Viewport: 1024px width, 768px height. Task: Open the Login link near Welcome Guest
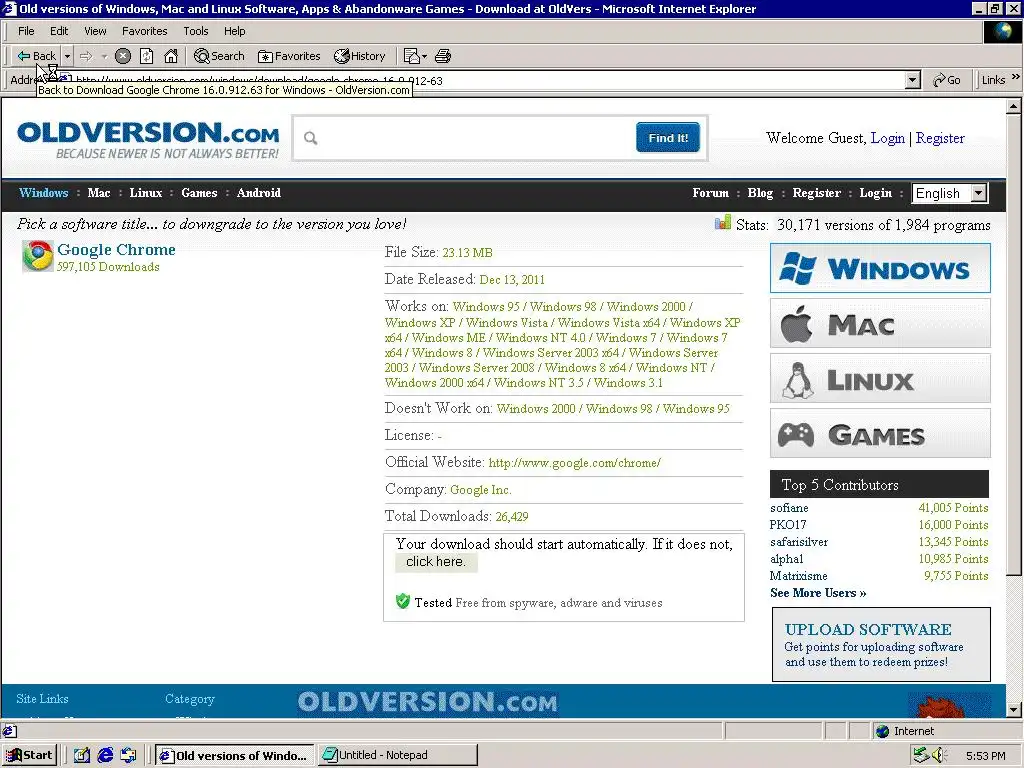coord(888,138)
